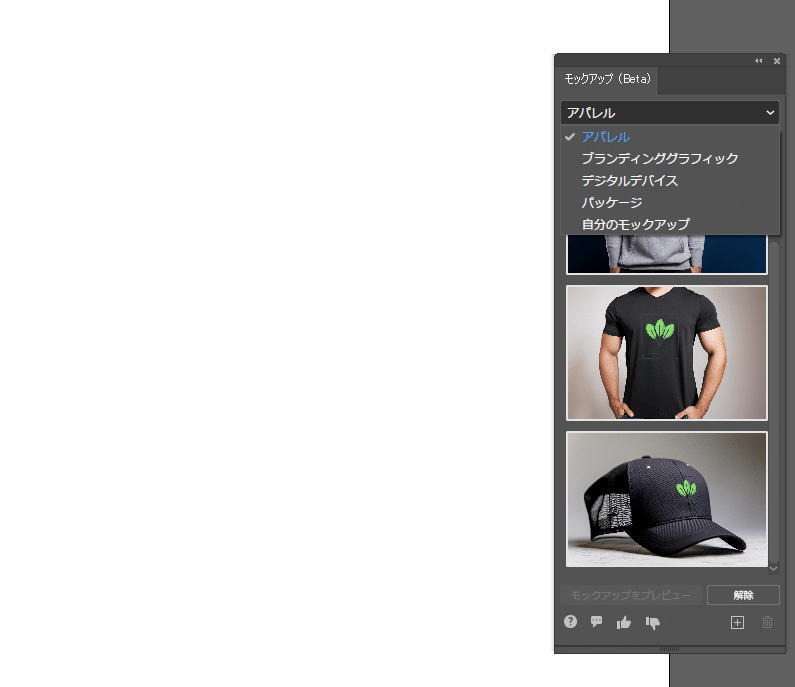Image resolution: width=795 pixels, height=687 pixels.
Task: Click the panel bottom resize grip
Action: pyautogui.click(x=669, y=649)
